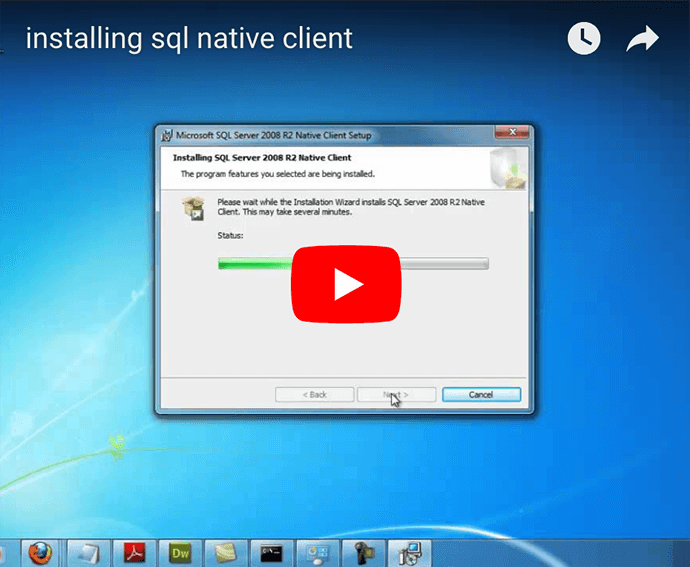Click Cancel in the Native Client Setup dialog
Viewport: 690px width, 567px height.
tap(481, 394)
